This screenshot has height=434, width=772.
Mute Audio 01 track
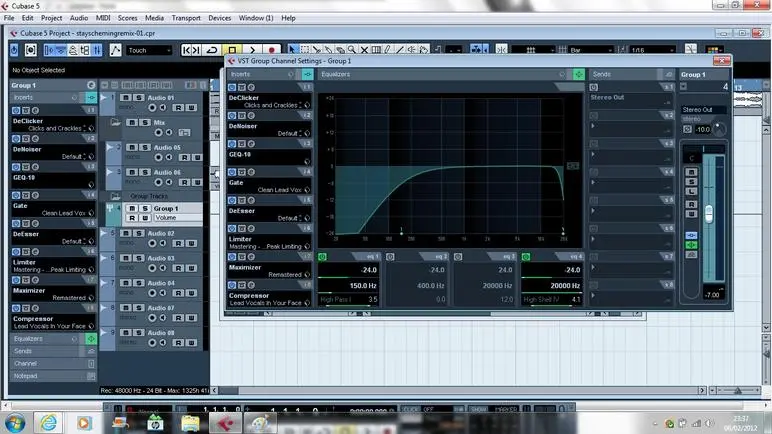[126, 98]
